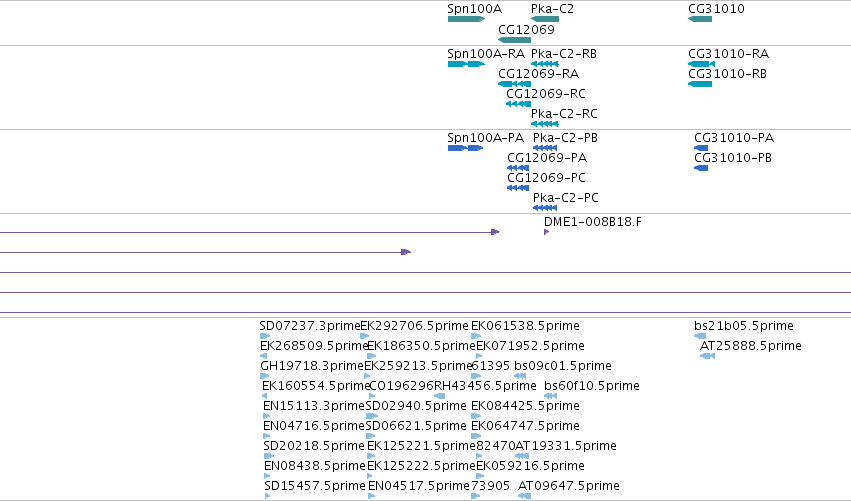Click the SD20218.5prime EST label
851x501 pixels.
point(314,446)
